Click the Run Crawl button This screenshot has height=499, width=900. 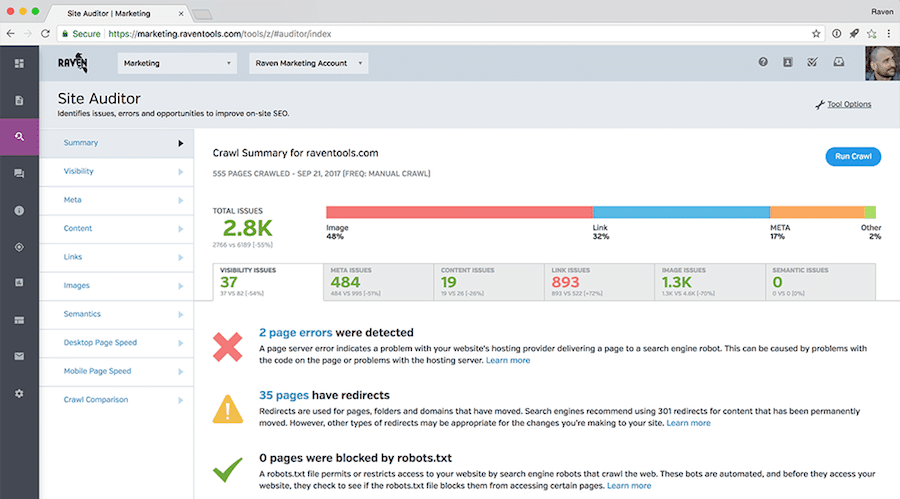(853, 157)
